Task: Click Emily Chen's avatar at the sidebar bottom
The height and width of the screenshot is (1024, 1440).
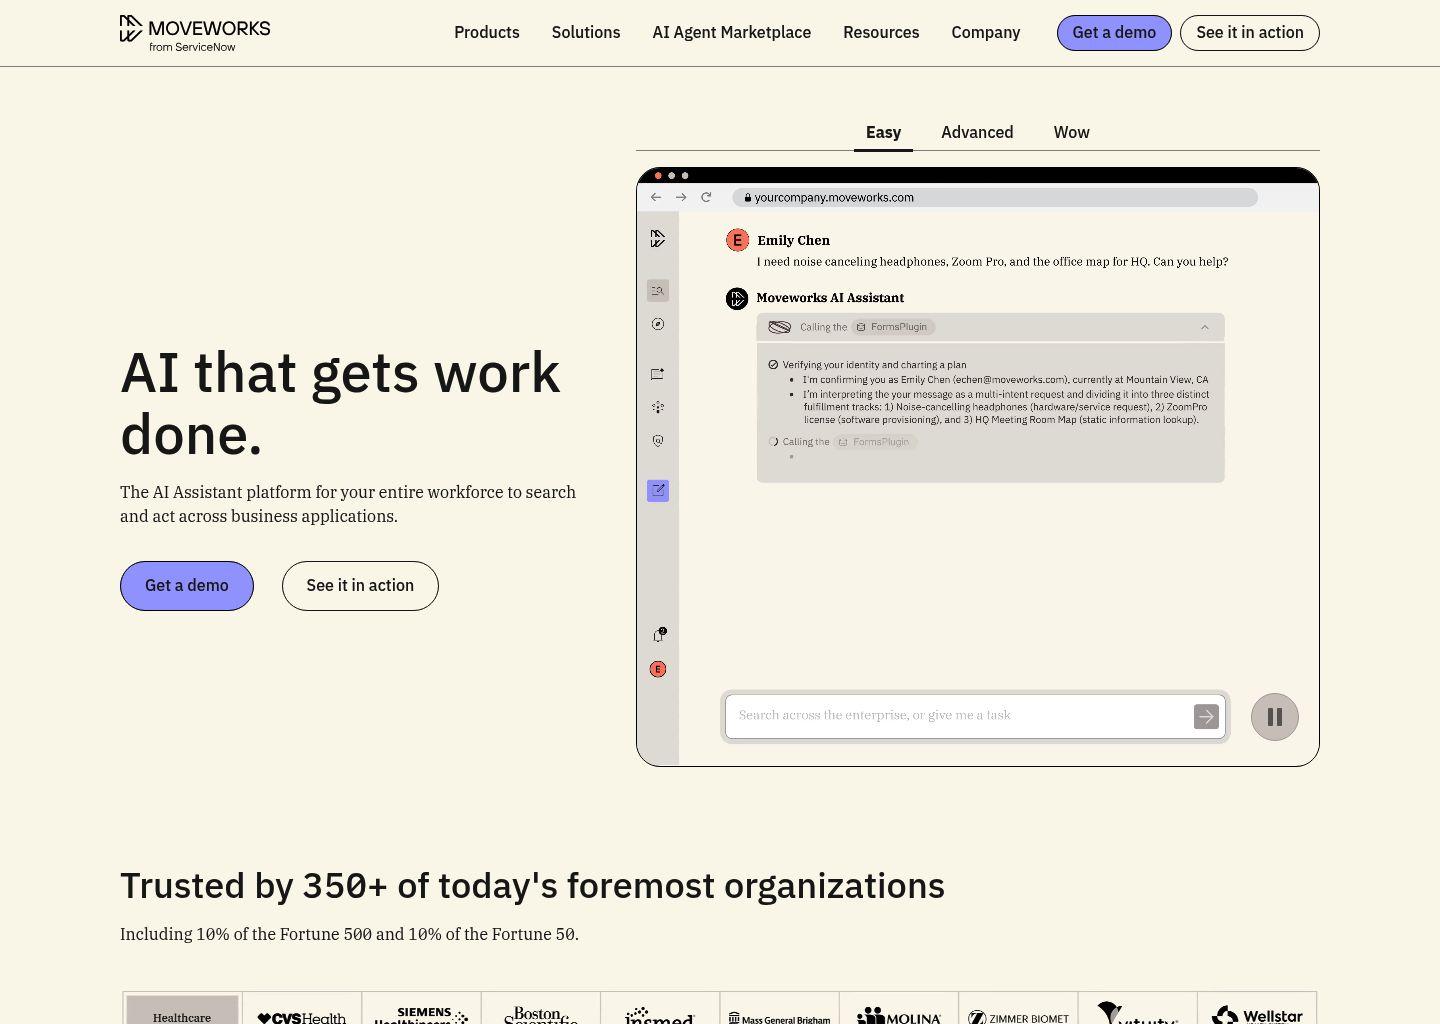Action: pos(658,668)
